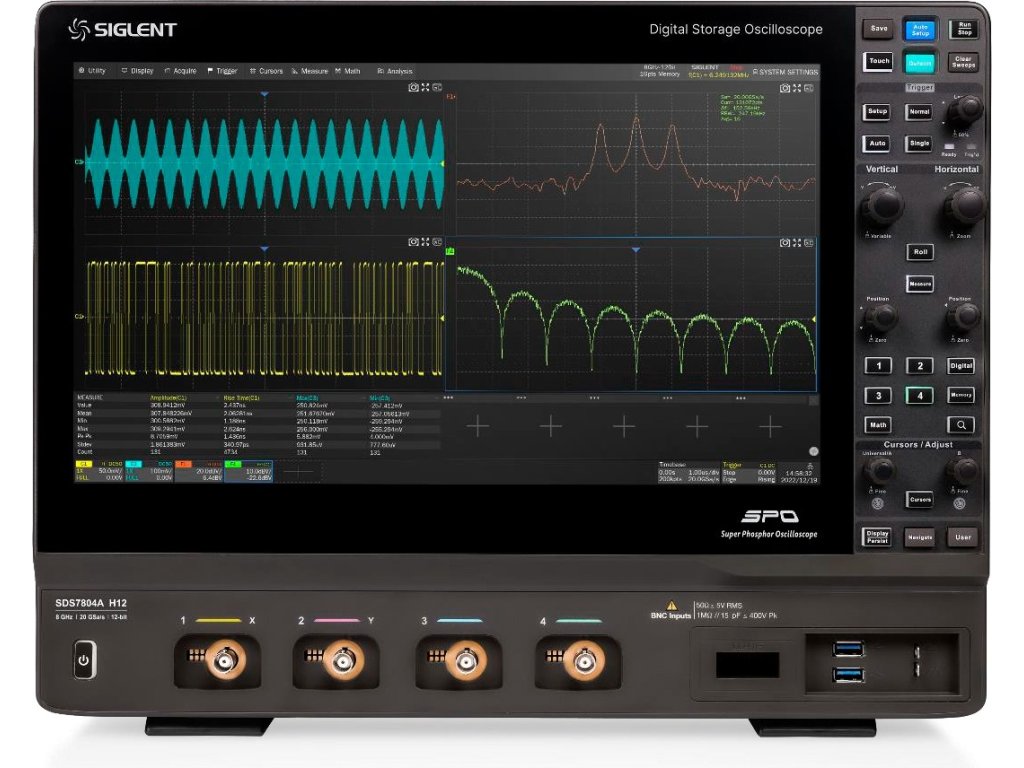Open the on-screen Measure menu
Screen dimensions: 1024x768
pos(310,71)
